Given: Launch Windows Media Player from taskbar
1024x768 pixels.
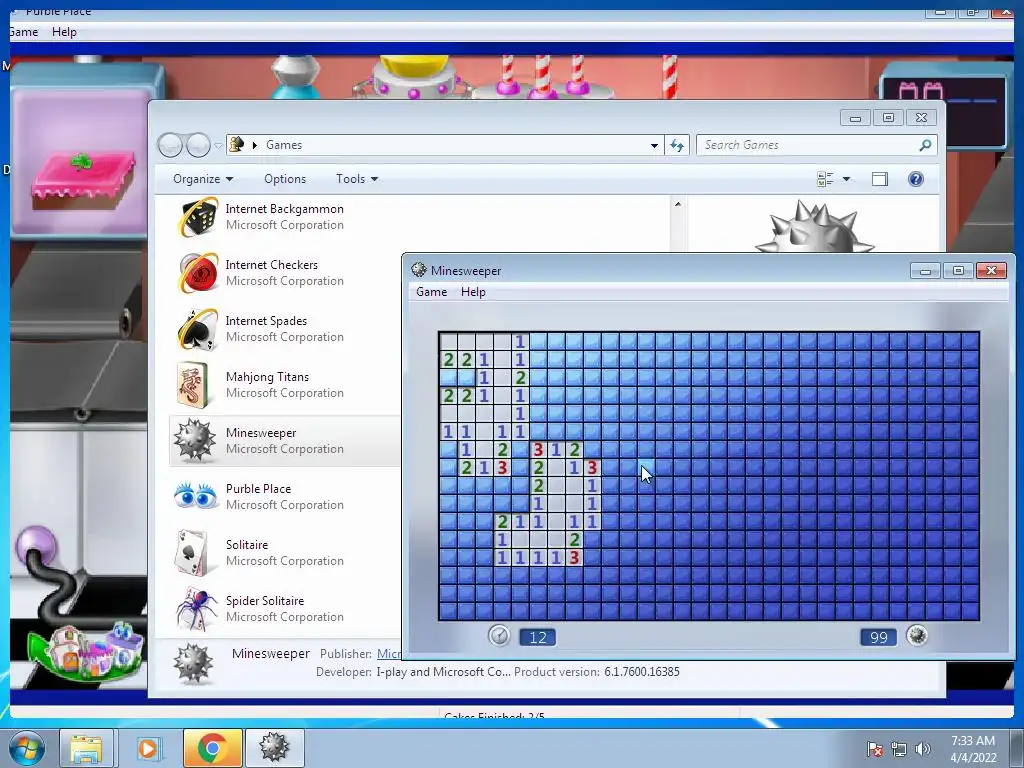Looking at the screenshot, I should [x=149, y=748].
